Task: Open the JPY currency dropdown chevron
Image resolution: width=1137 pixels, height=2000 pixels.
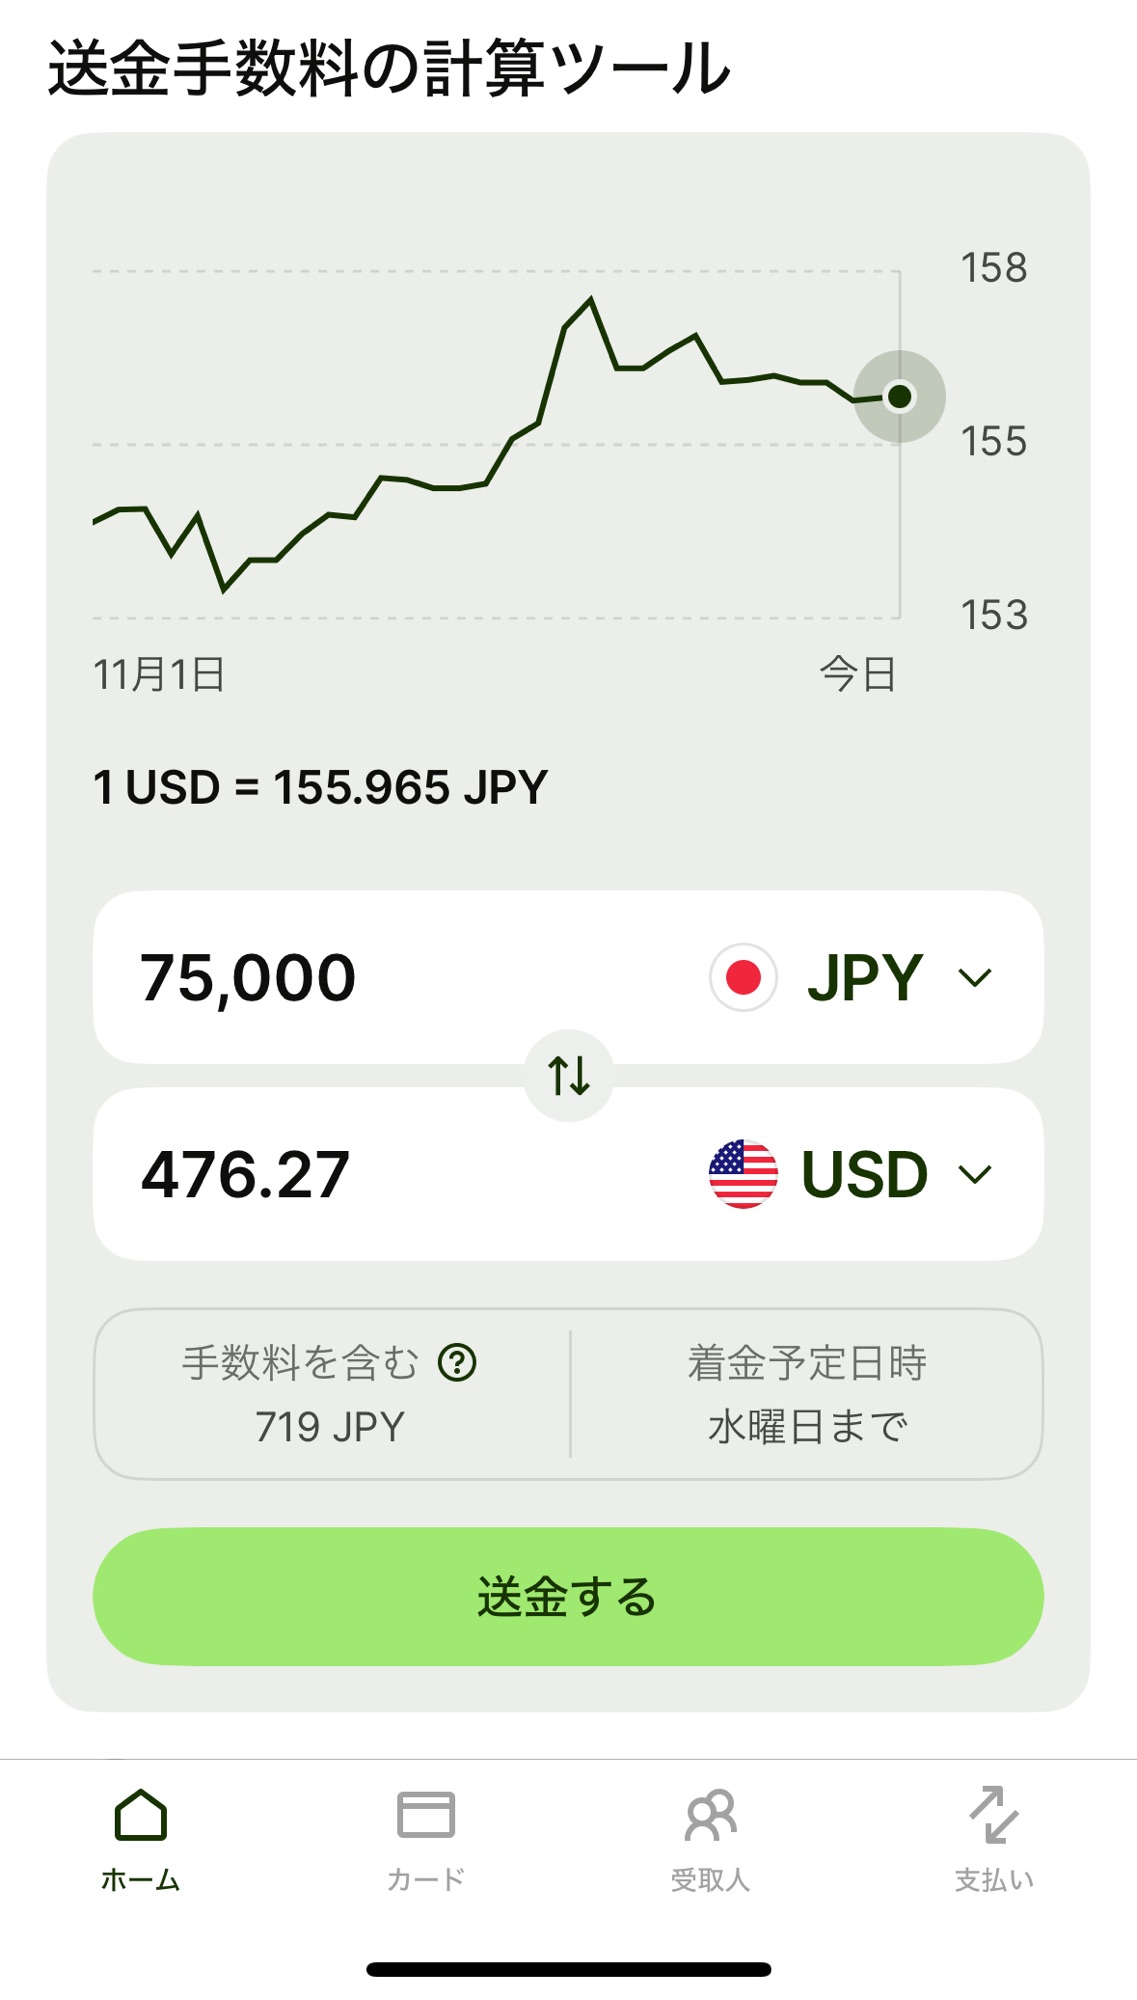Action: (975, 977)
